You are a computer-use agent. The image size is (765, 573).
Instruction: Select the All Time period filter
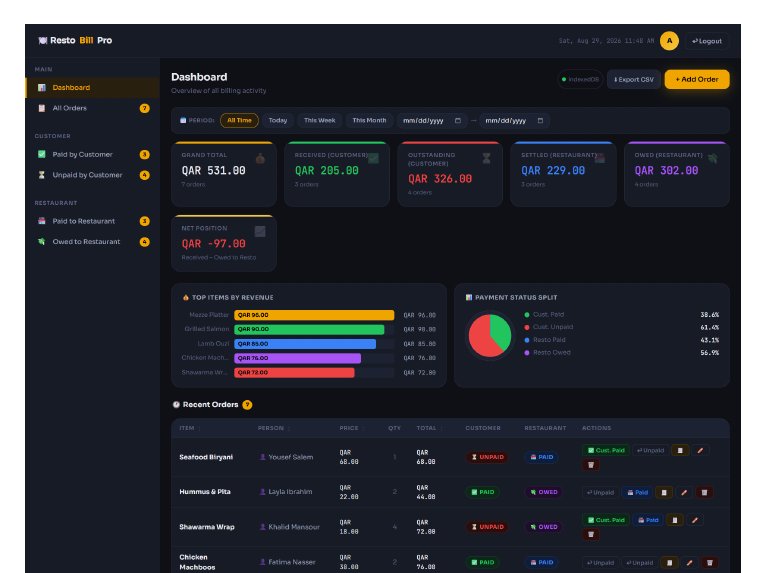[239, 120]
